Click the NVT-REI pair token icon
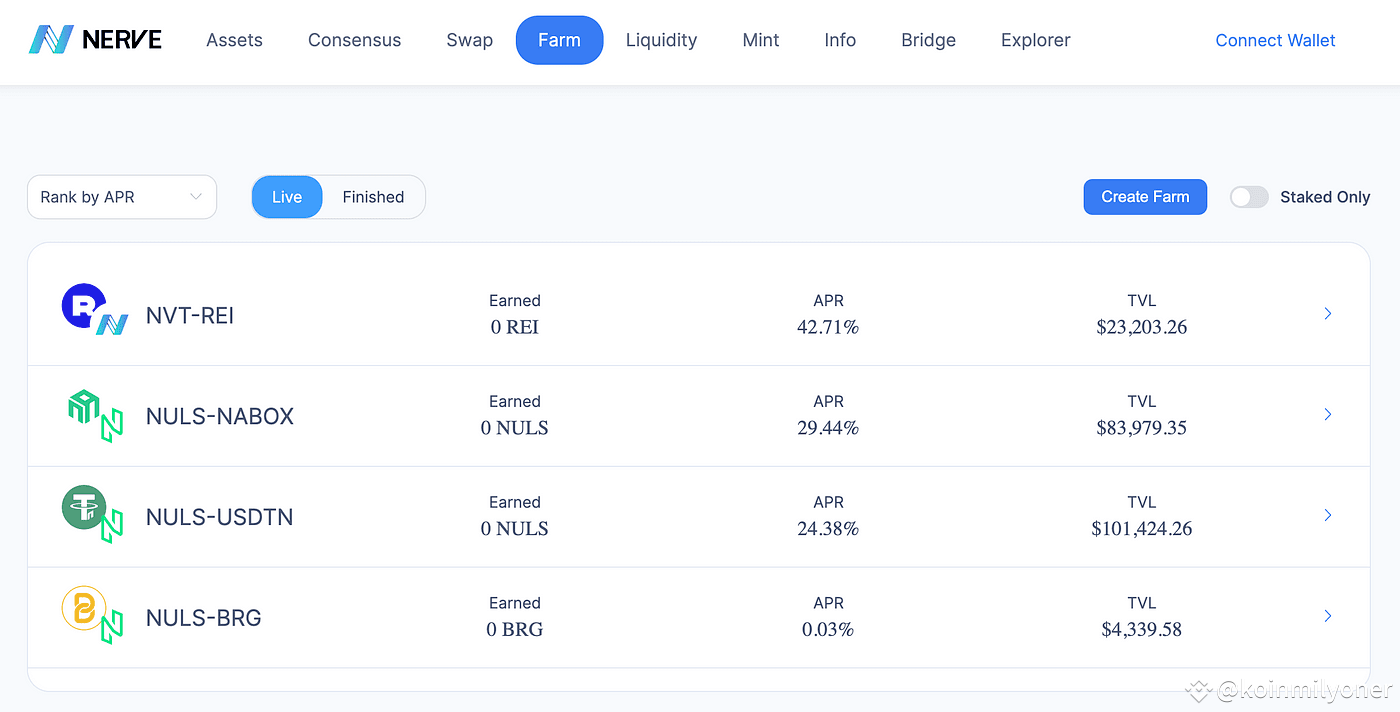Image resolution: width=1400 pixels, height=712 pixels. pos(93,311)
